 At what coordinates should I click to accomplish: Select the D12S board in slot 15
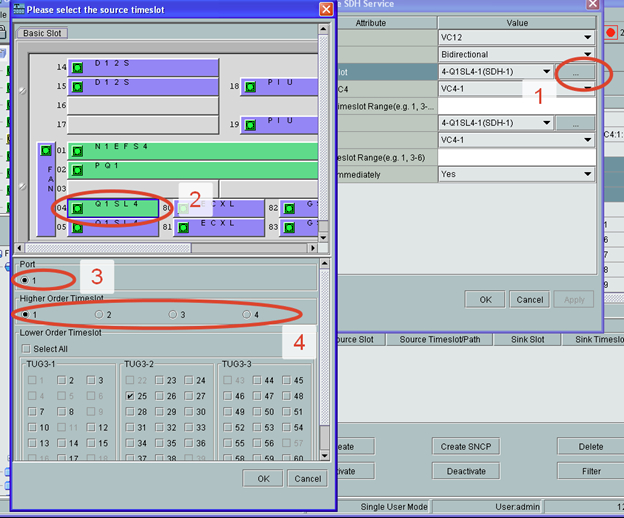coord(143,86)
